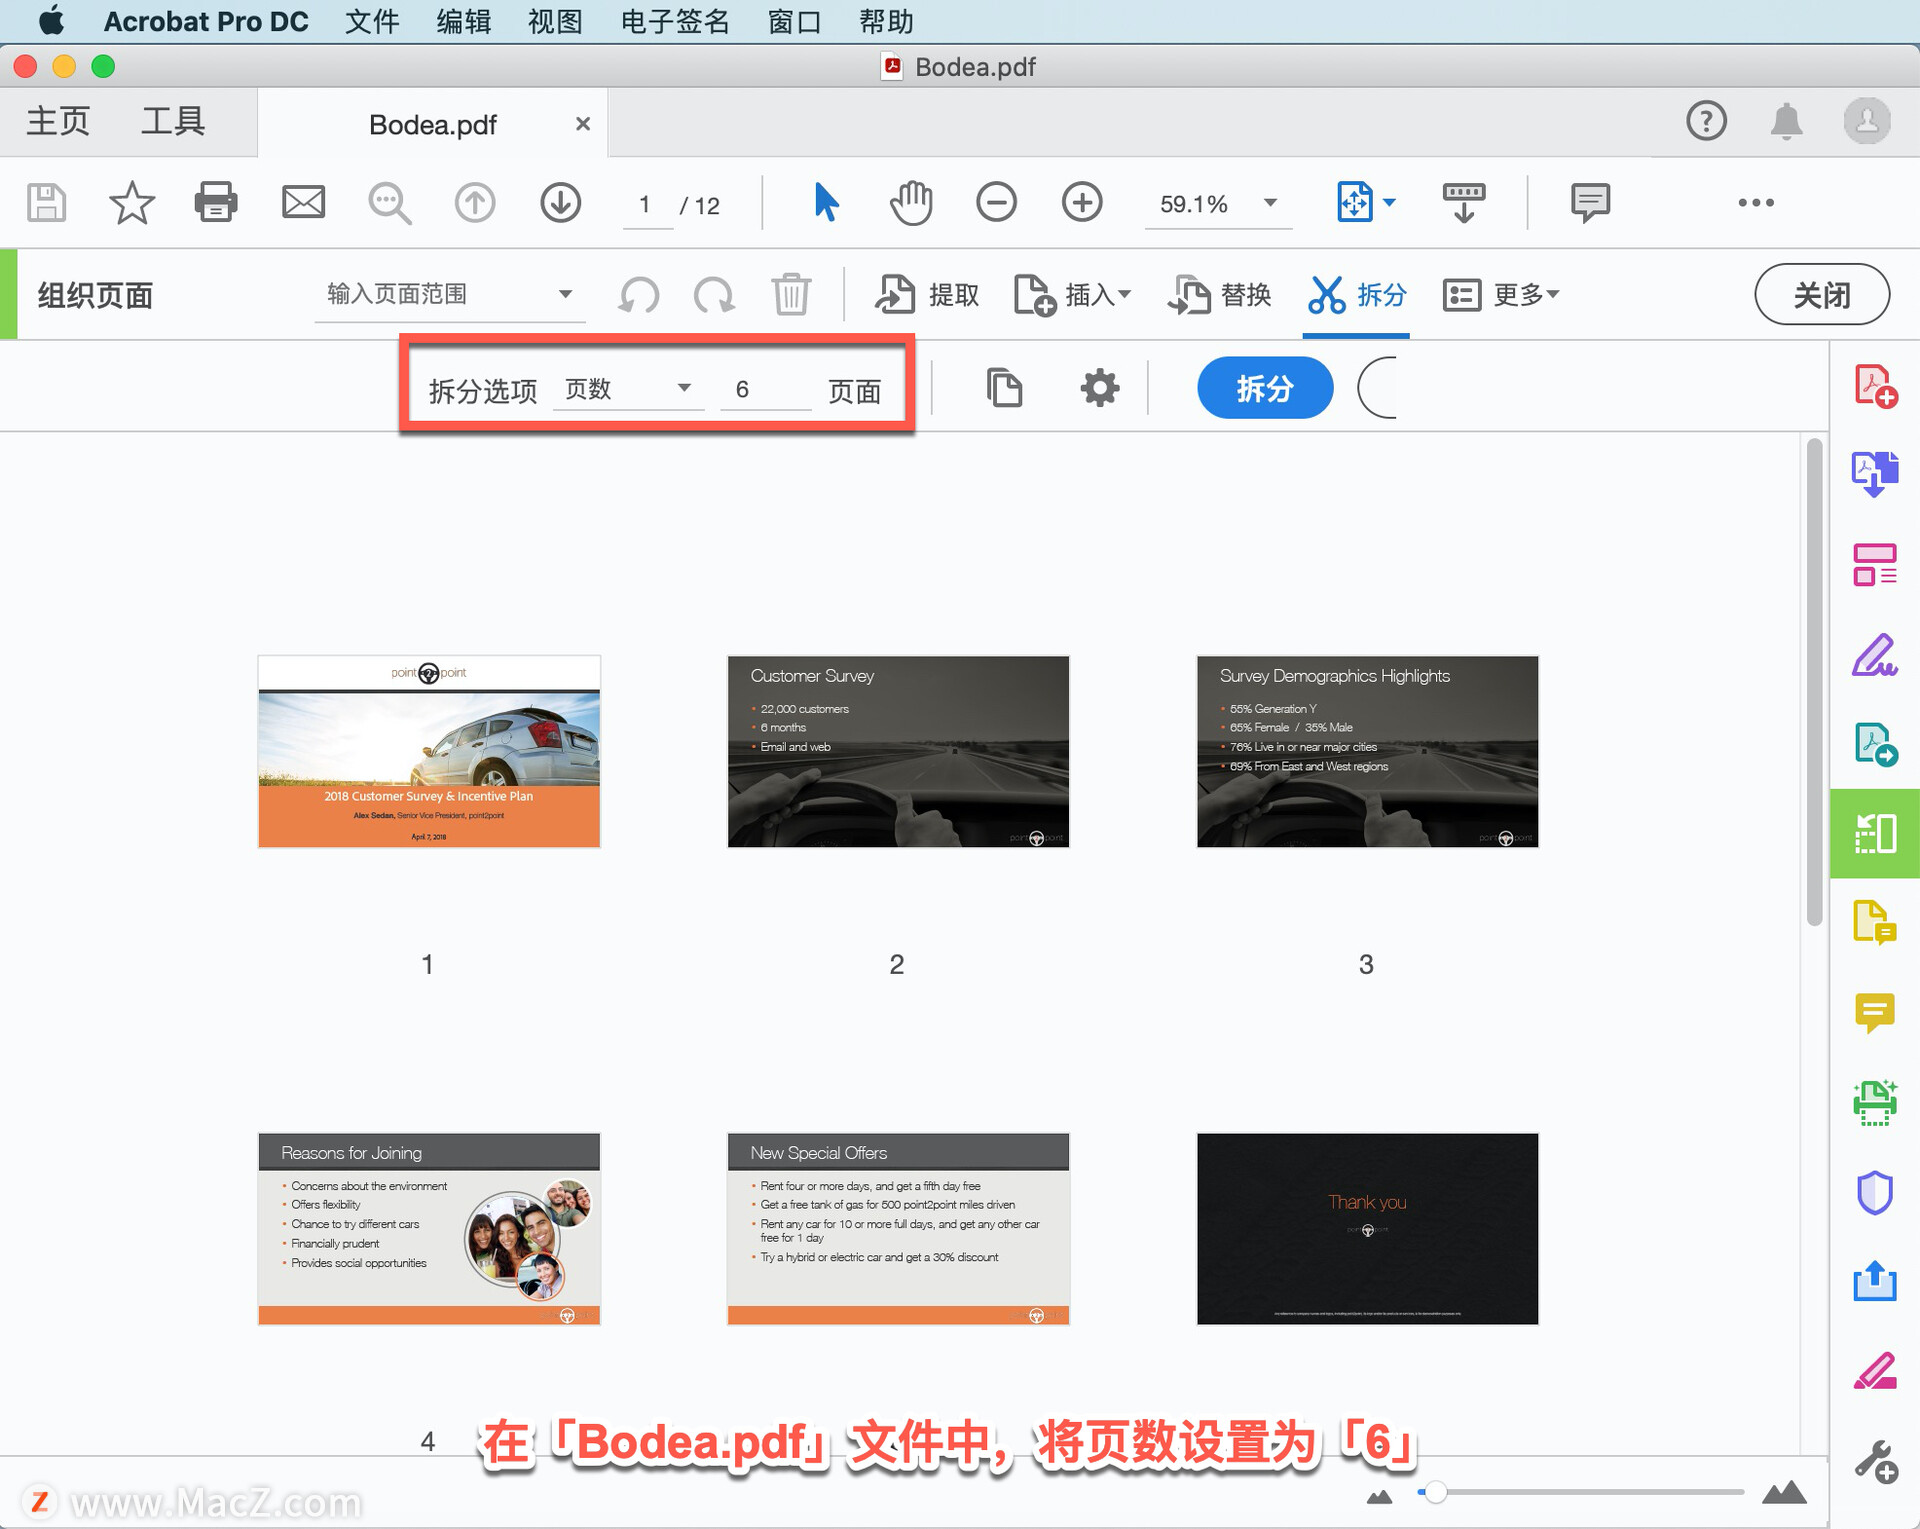Expand the 页数 split-by dropdown

click(x=684, y=388)
